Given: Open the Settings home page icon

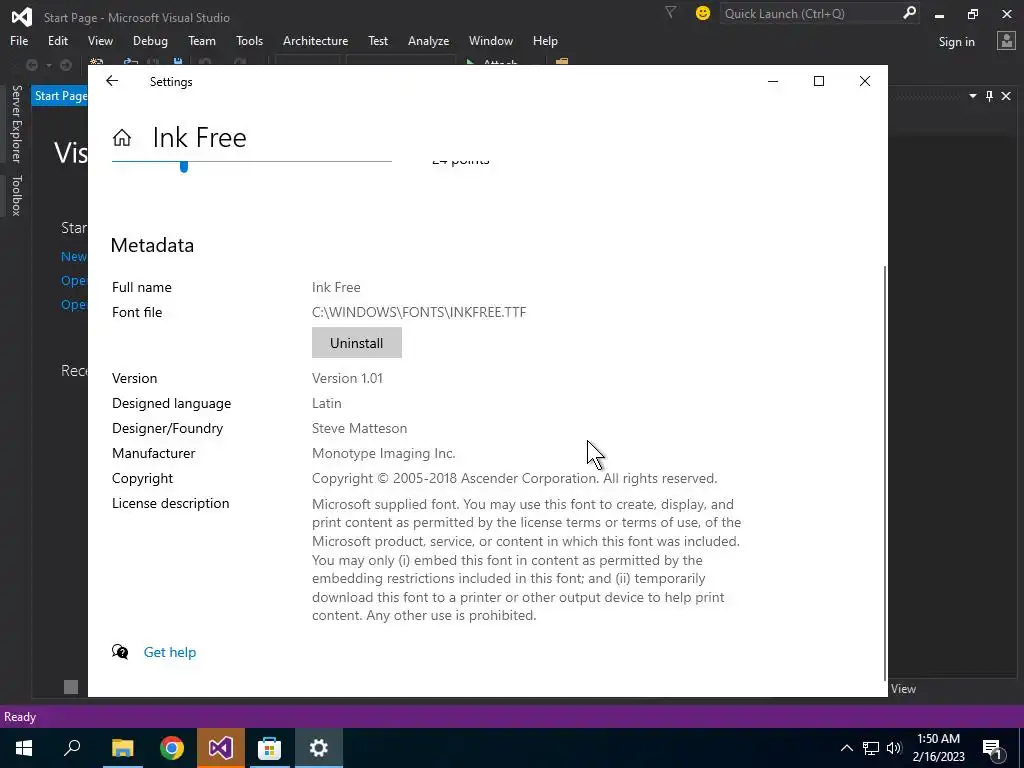Looking at the screenshot, I should [x=122, y=138].
